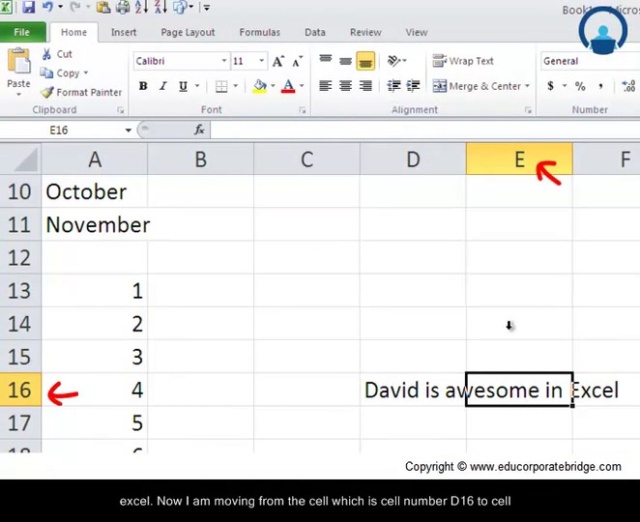Open the Font Color dropdown arrow
This screenshot has height=522, width=640.
point(302,86)
